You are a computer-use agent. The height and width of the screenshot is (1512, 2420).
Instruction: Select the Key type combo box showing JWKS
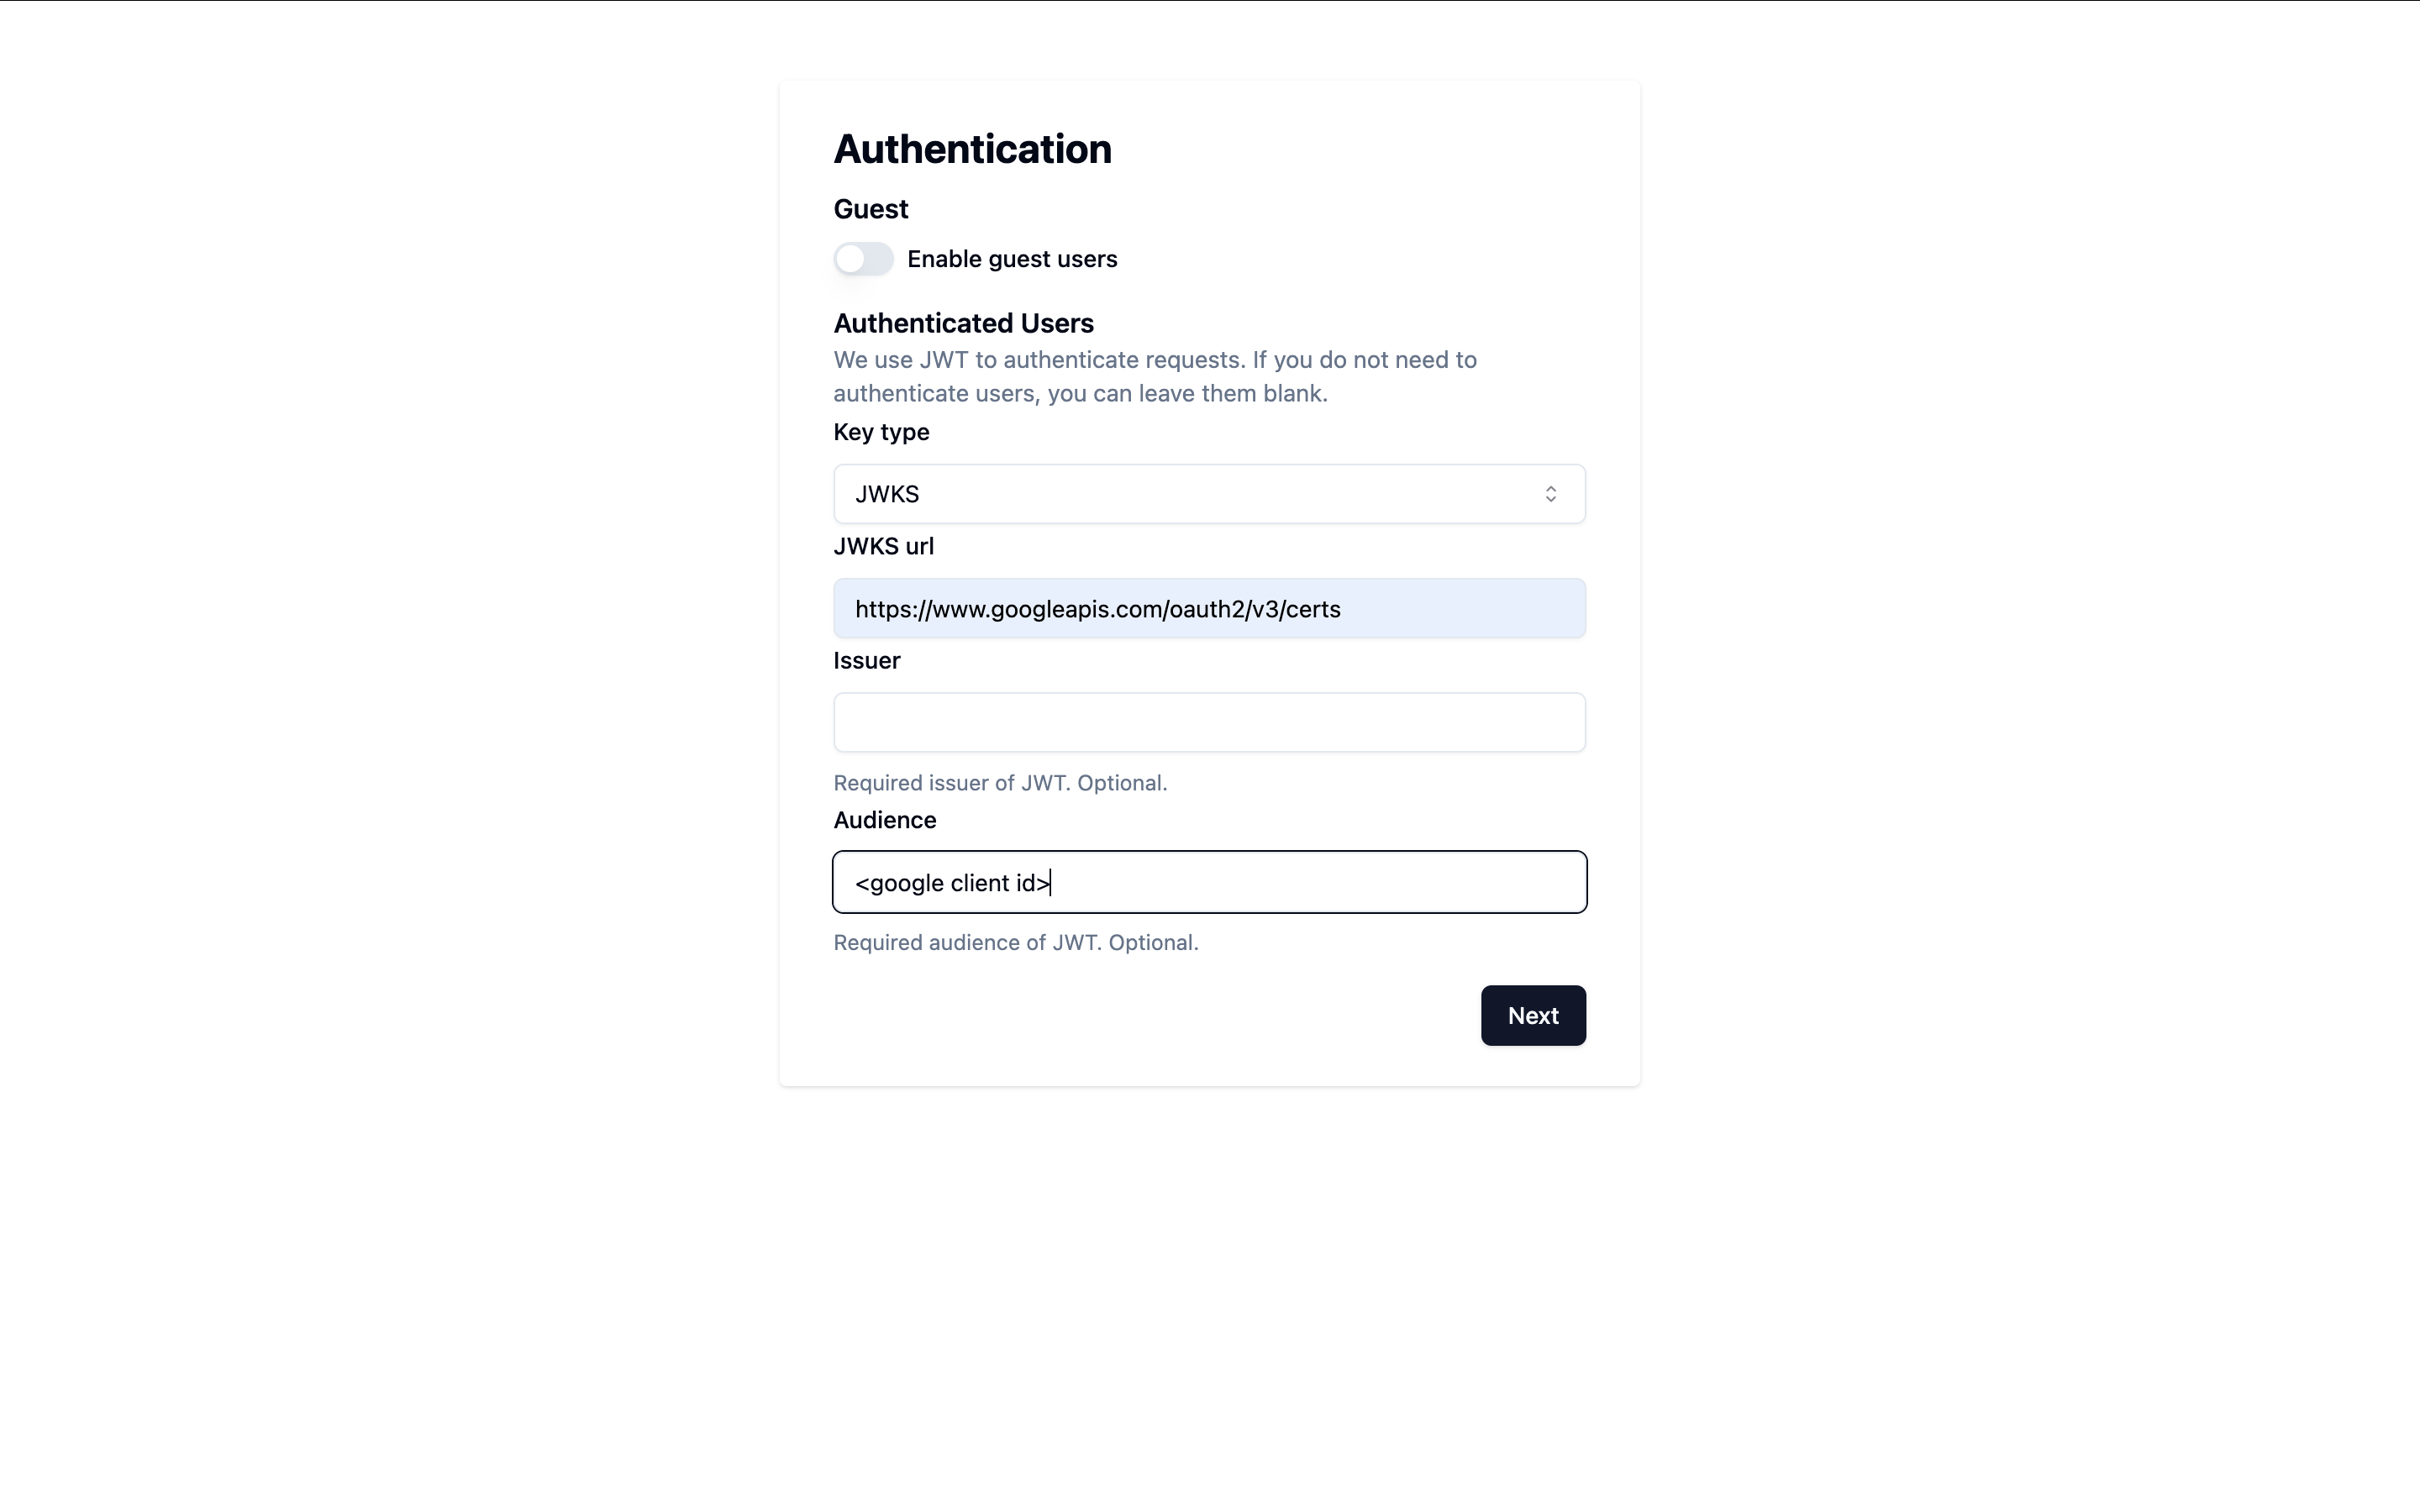pyautogui.click(x=1208, y=493)
